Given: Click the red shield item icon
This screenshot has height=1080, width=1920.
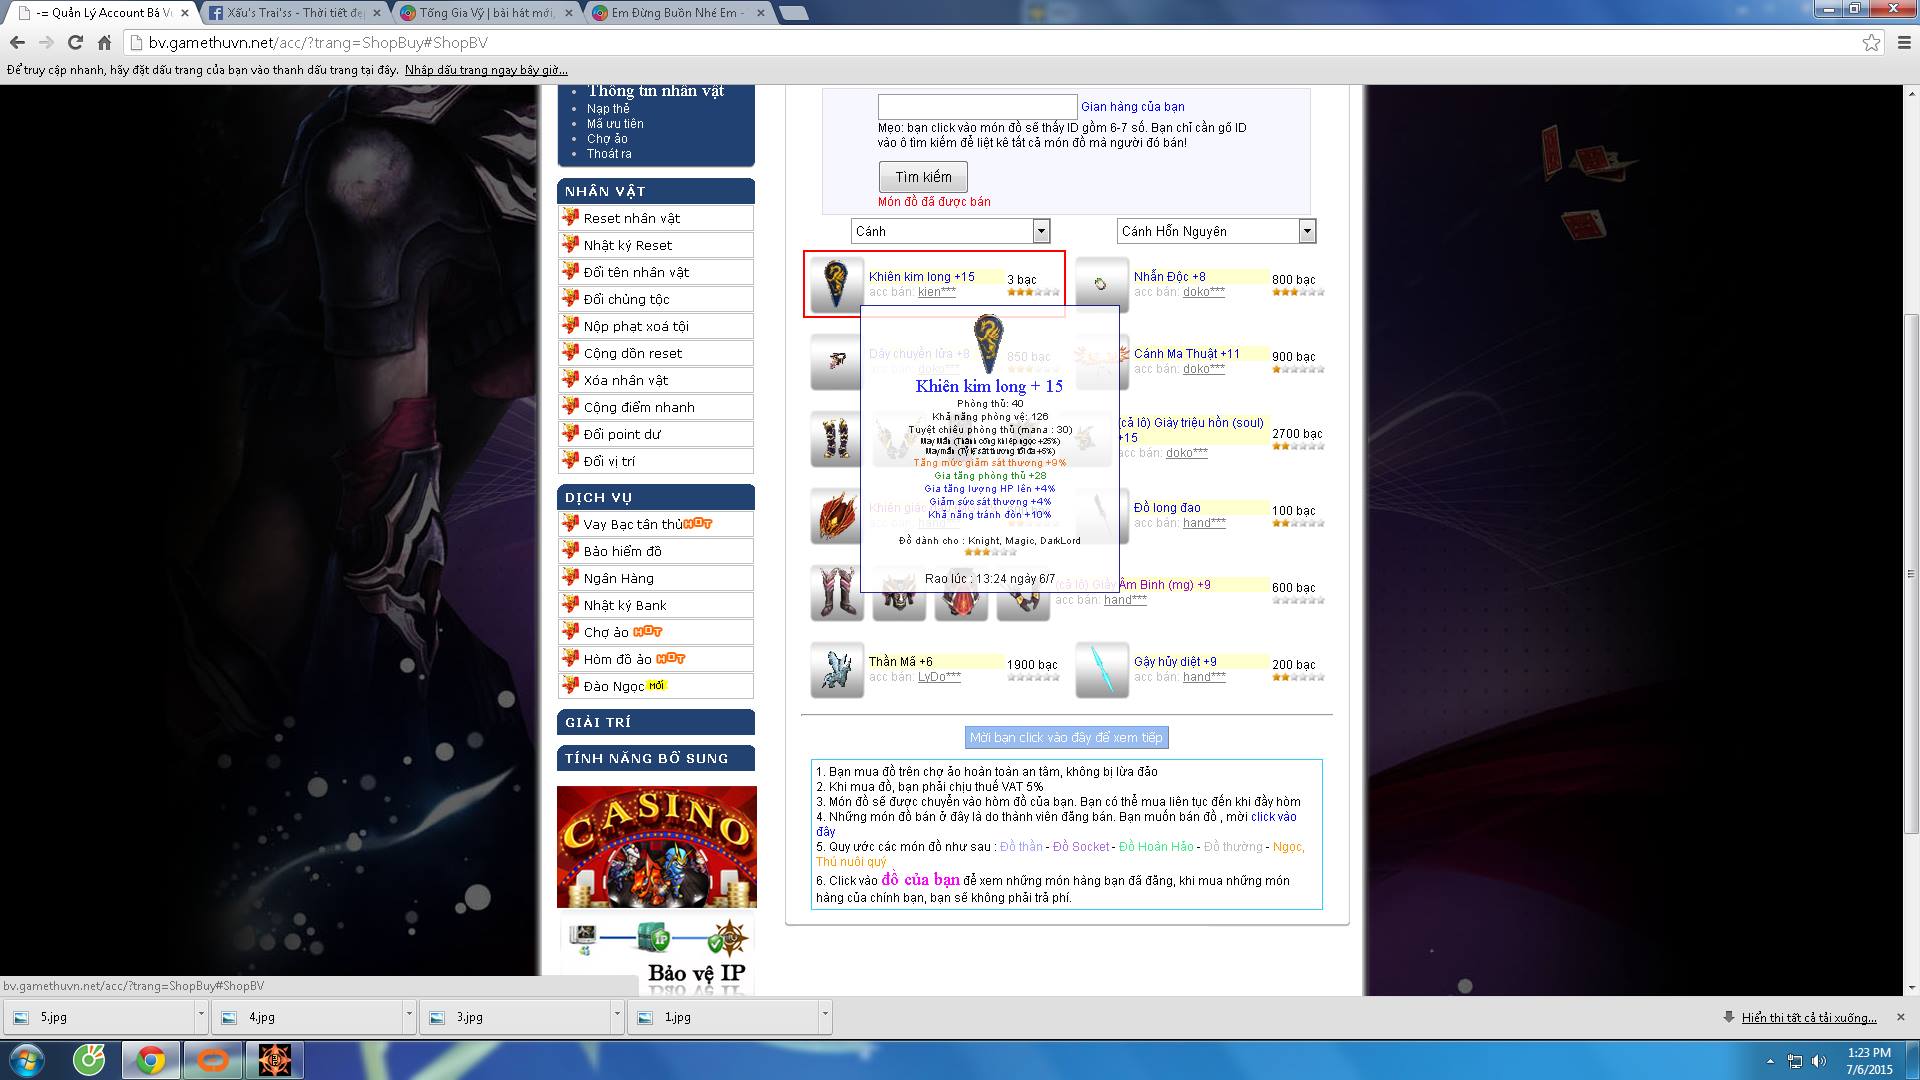Looking at the screenshot, I should (x=836, y=516).
